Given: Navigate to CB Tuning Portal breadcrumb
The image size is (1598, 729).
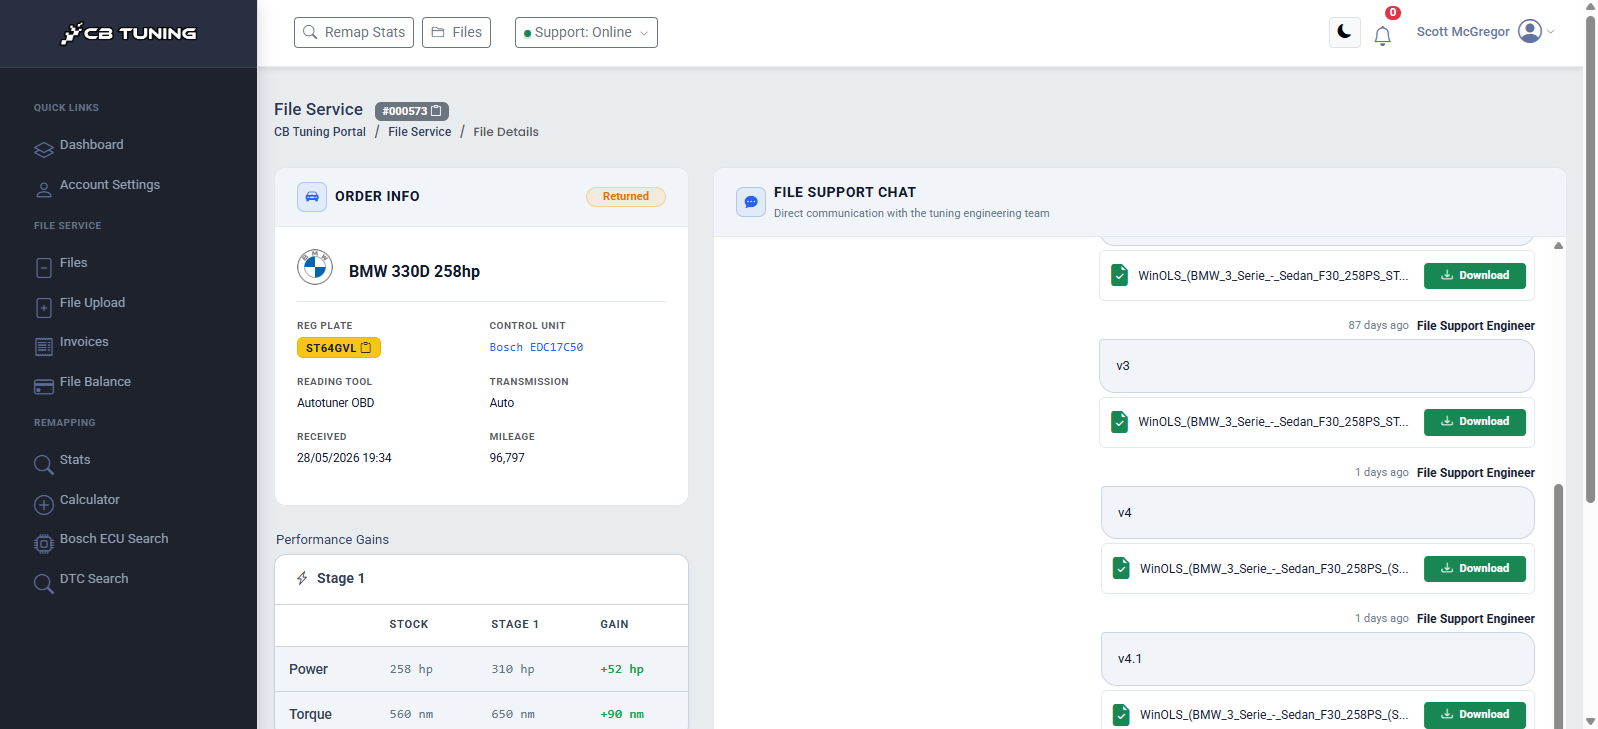Looking at the screenshot, I should point(320,132).
